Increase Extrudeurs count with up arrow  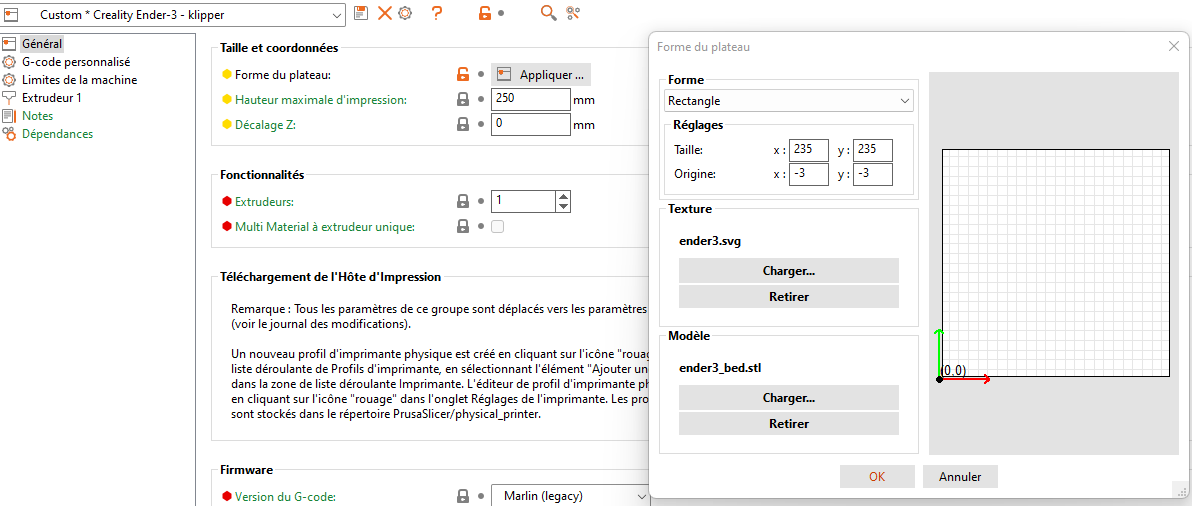pos(563,197)
